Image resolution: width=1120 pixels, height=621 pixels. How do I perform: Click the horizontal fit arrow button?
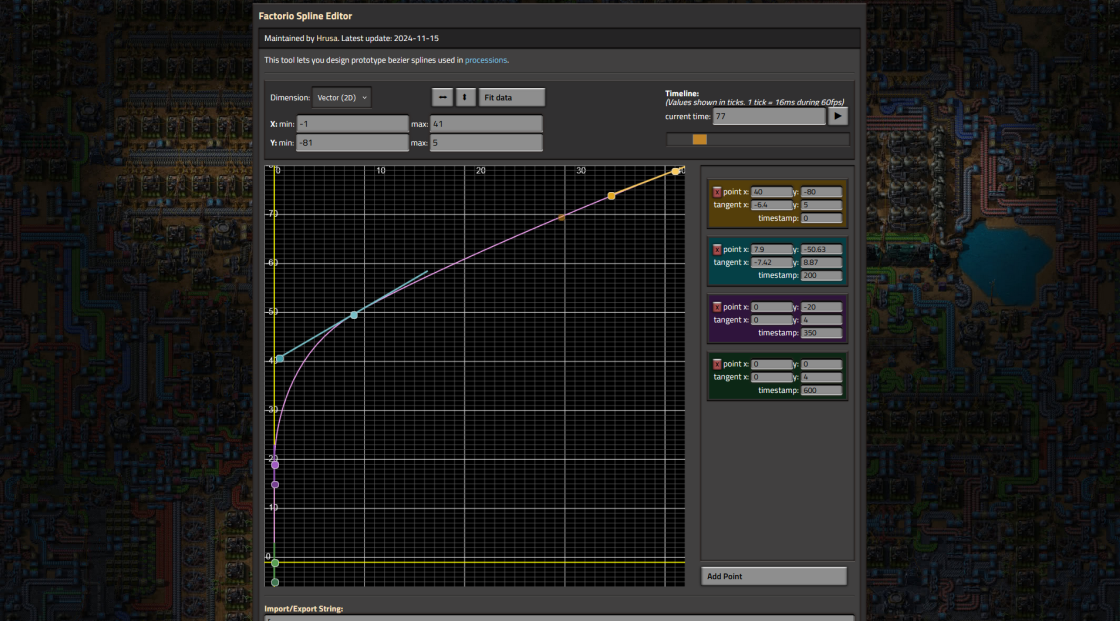[442, 97]
